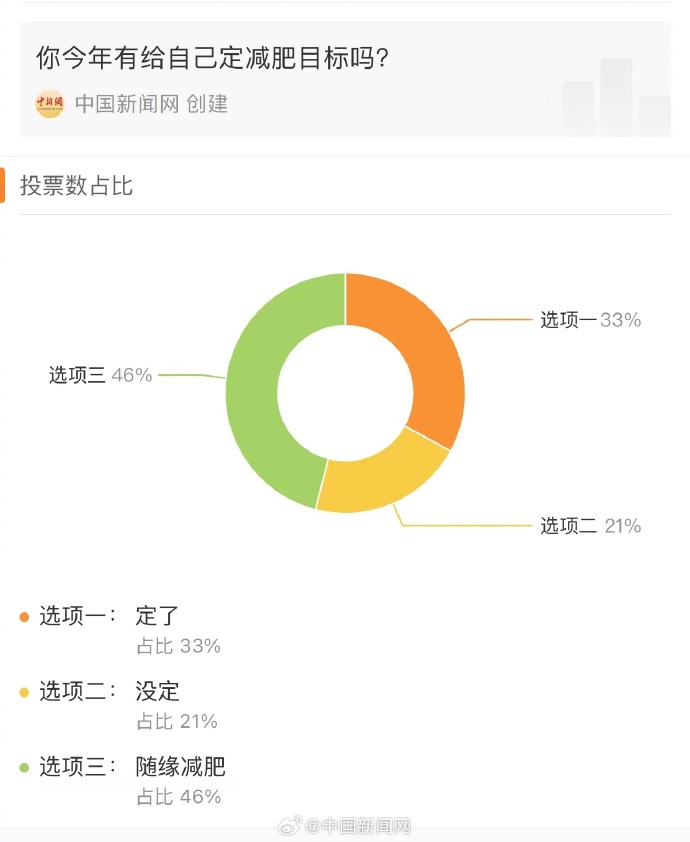Click the 占比 46% text under 随缘减肥
Screen dimensions: 690x842
click(179, 796)
